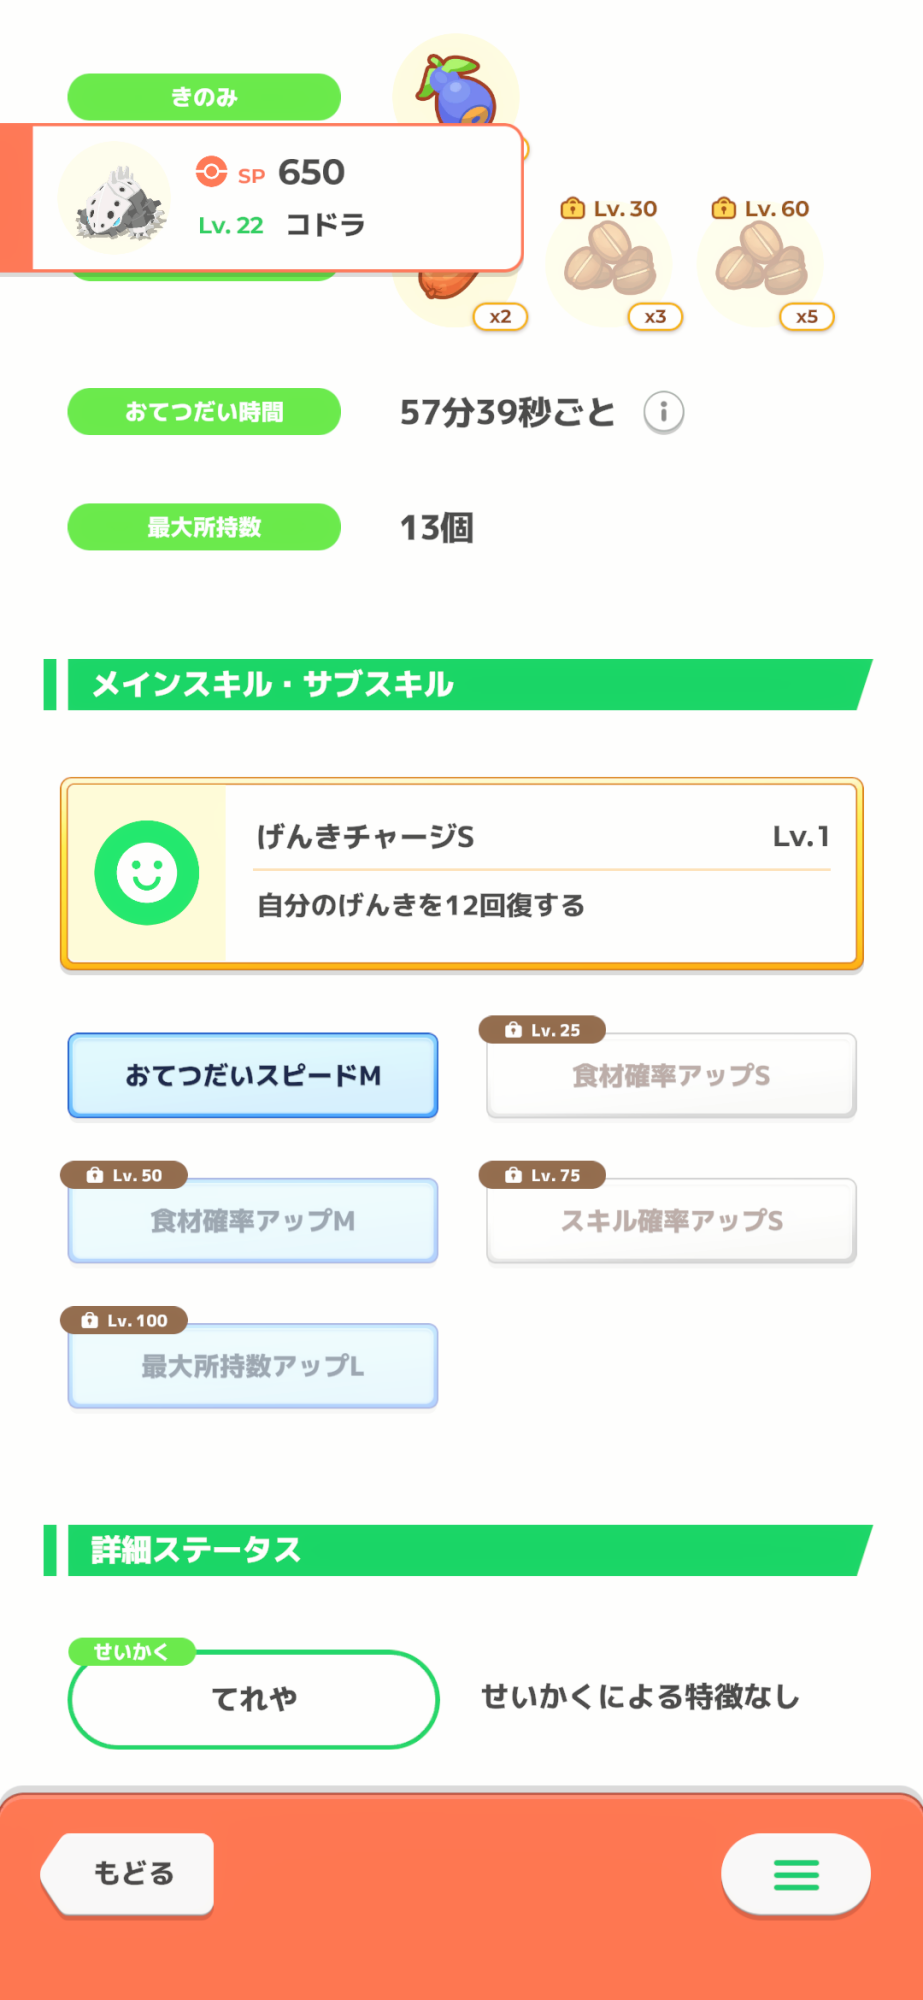Viewport: 923px width, 2000px height.
Task: Tap the blue berry icon
Action: tap(459, 91)
